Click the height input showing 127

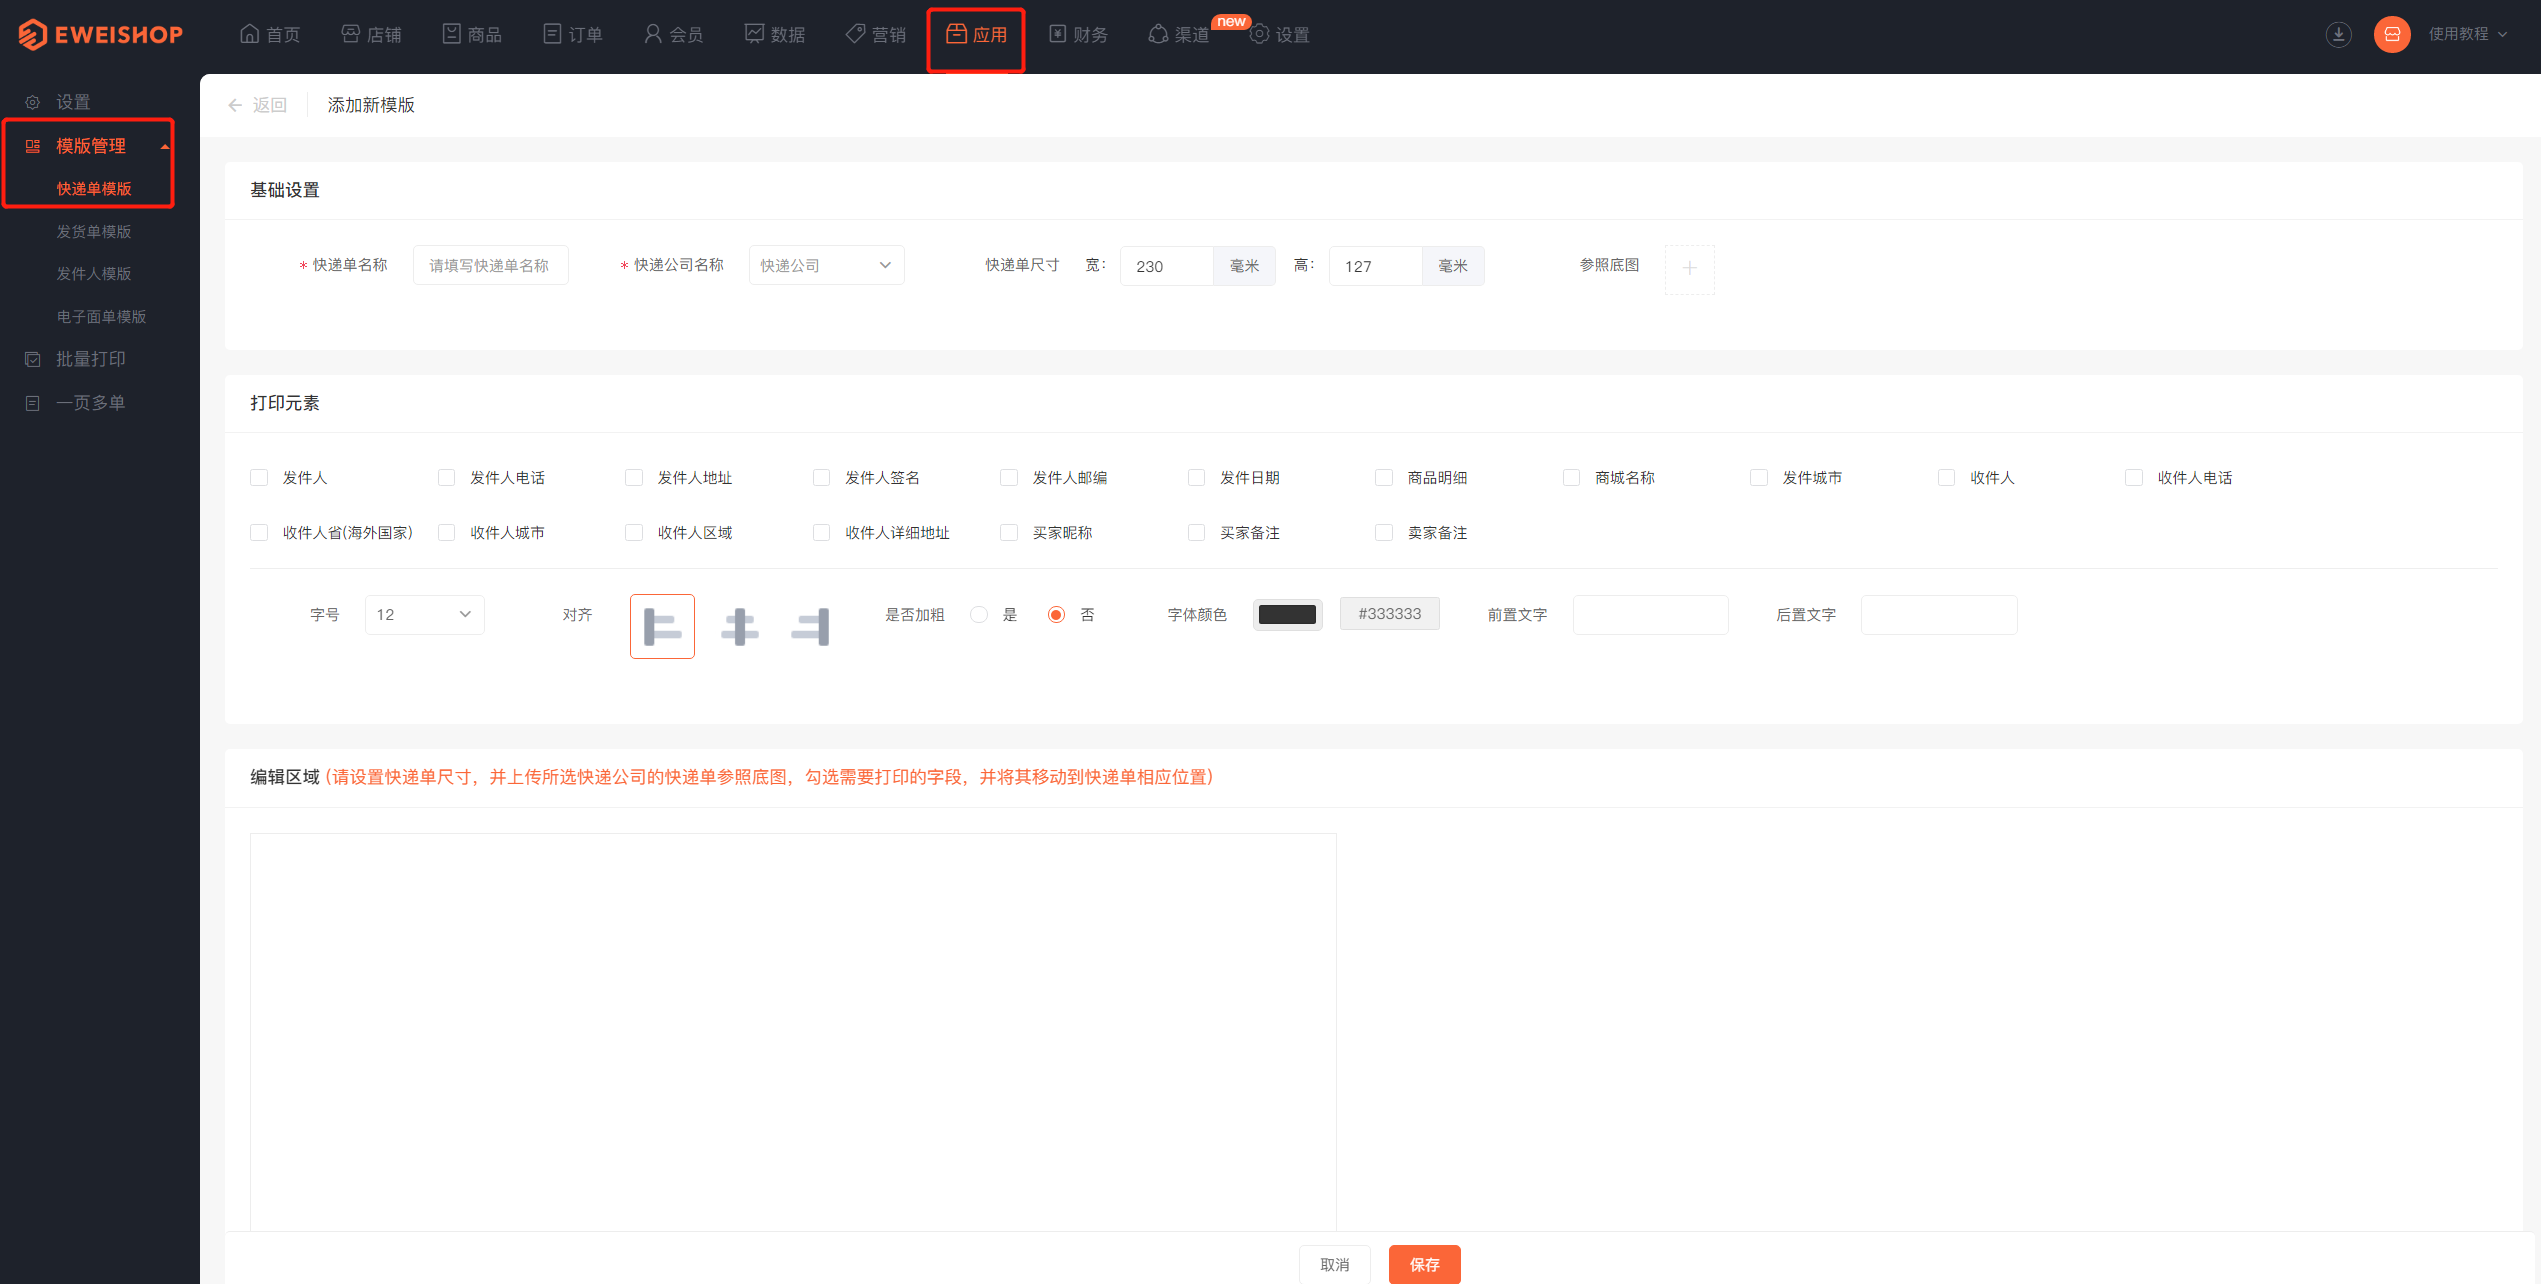(x=1376, y=266)
